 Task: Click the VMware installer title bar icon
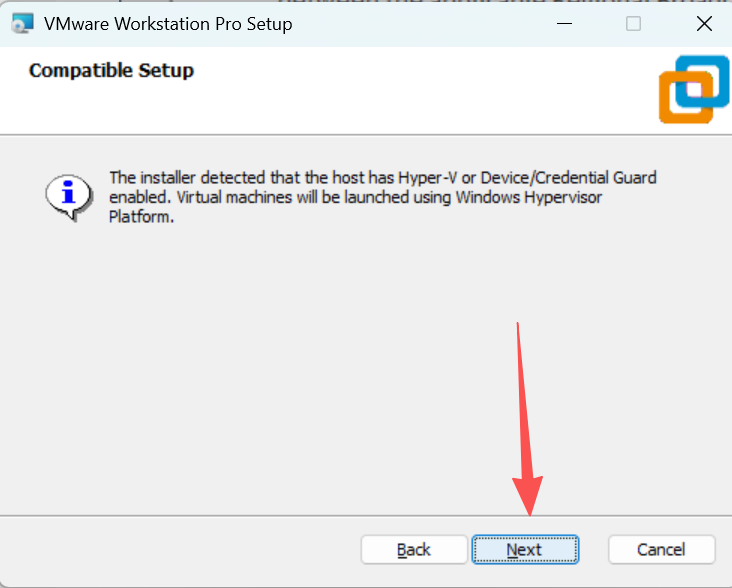[22, 24]
